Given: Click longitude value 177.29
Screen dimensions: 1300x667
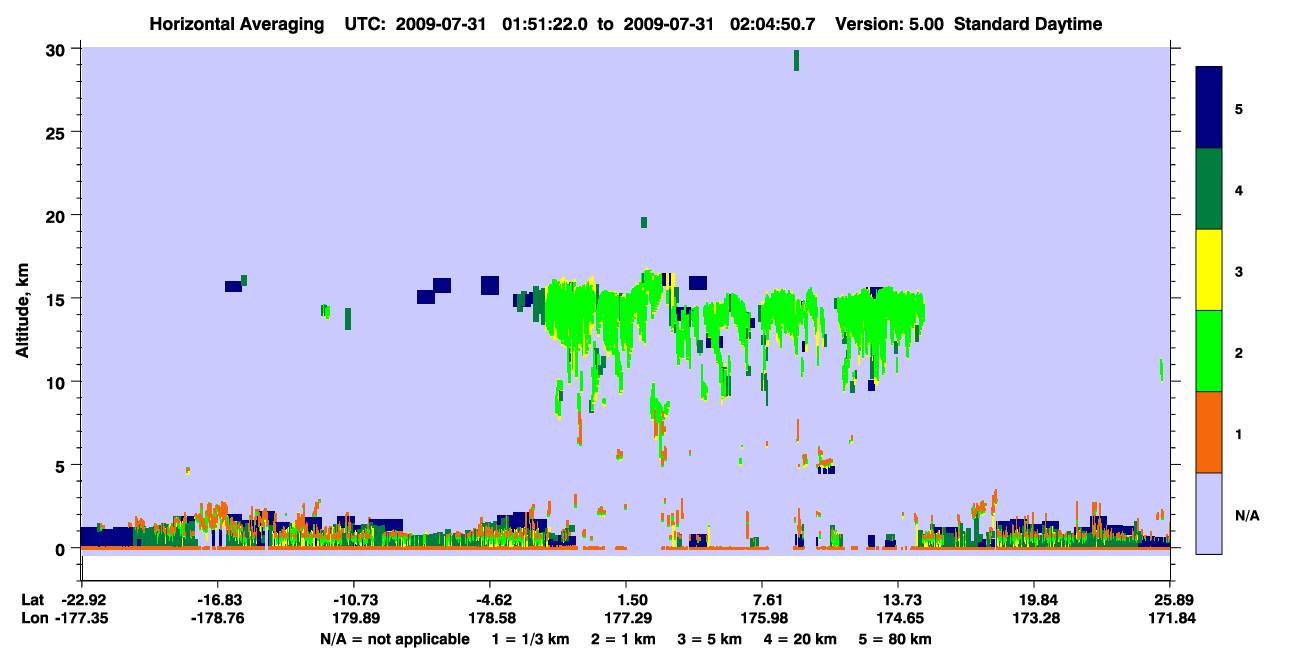Looking at the screenshot, I should [x=626, y=618].
